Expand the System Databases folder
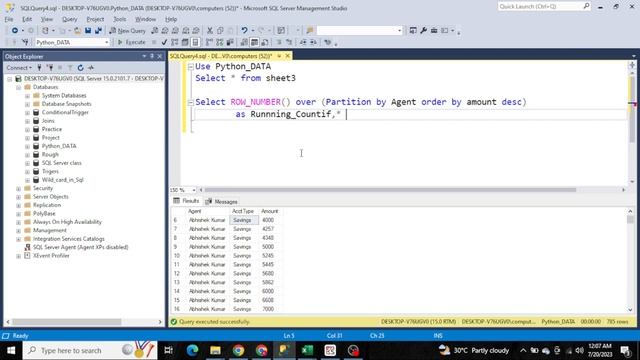The height and width of the screenshot is (360, 640). 27,96
